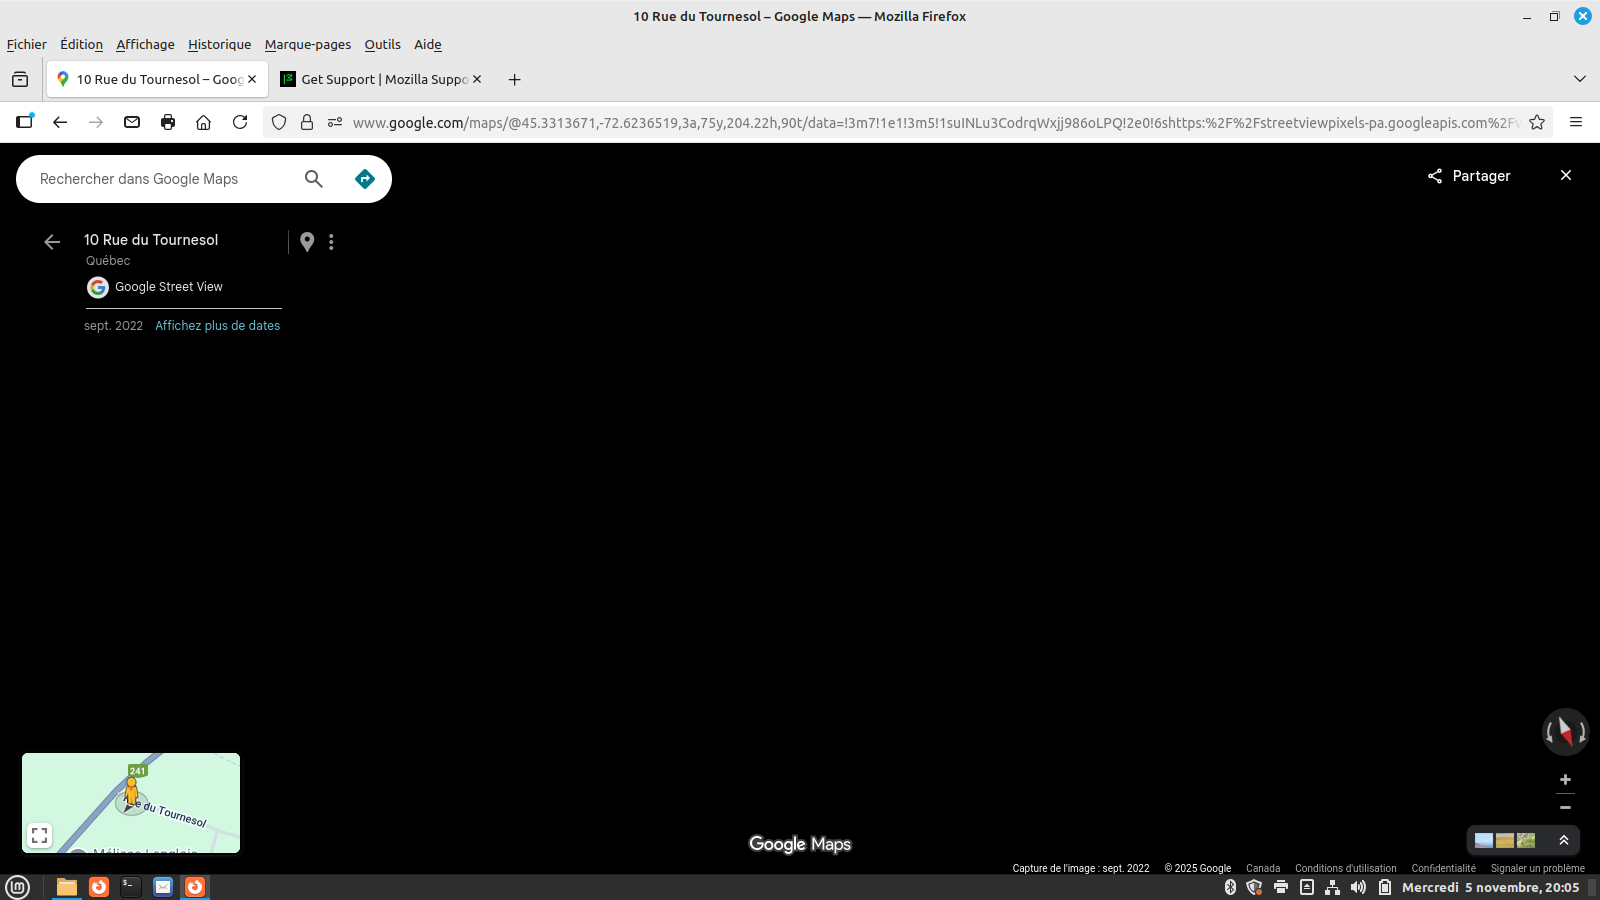The height and width of the screenshot is (900, 1600).
Task: Close the 10 Rue du Tournesol tab
Action: 252,80
